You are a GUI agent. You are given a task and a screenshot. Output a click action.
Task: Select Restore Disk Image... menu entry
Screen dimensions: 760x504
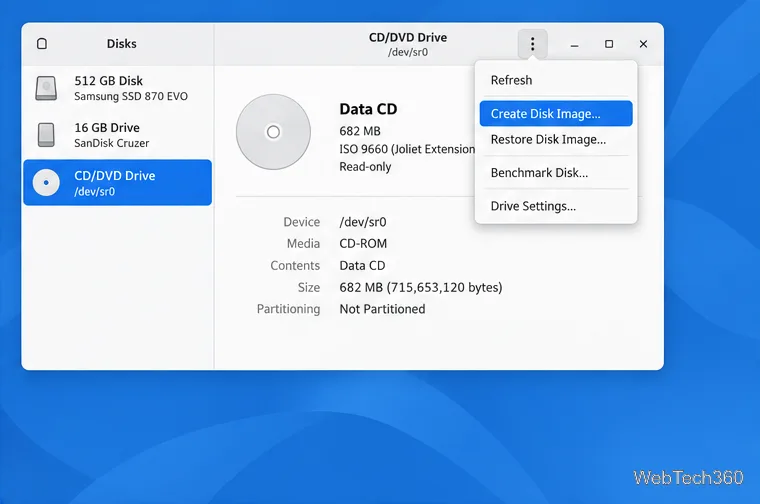point(556,140)
